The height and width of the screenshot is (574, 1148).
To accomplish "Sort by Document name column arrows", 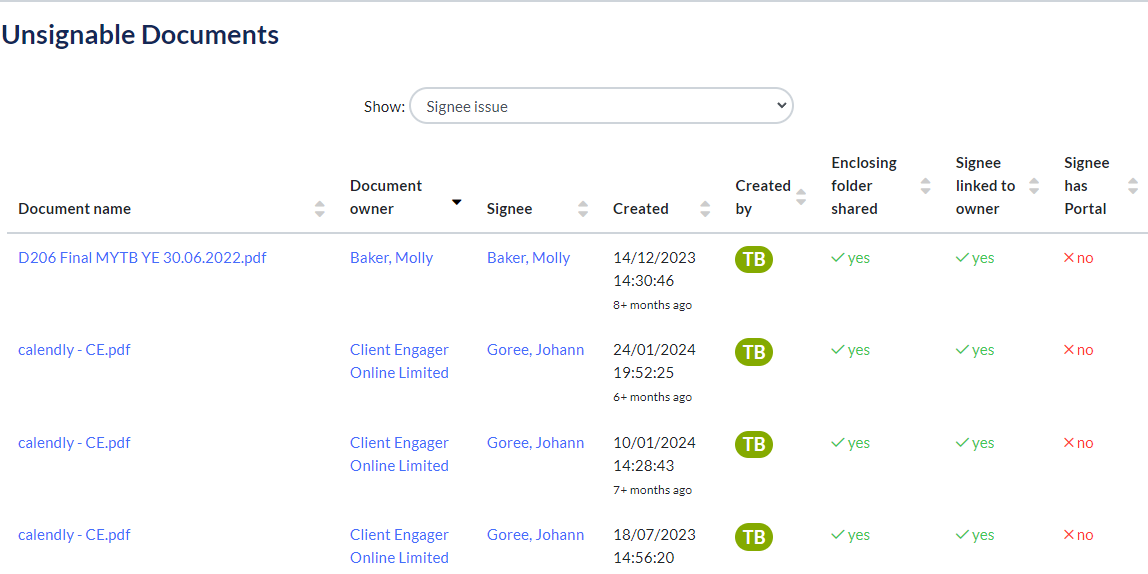I will coord(320,209).
